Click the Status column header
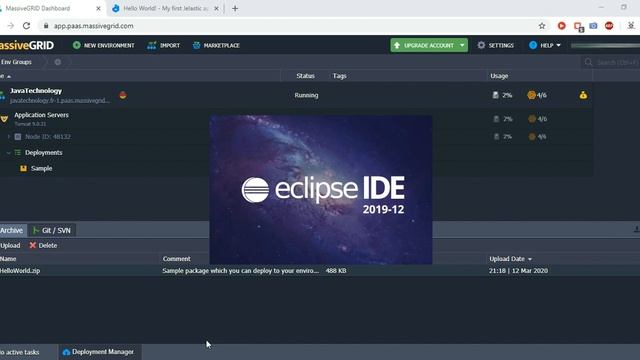 (x=305, y=76)
